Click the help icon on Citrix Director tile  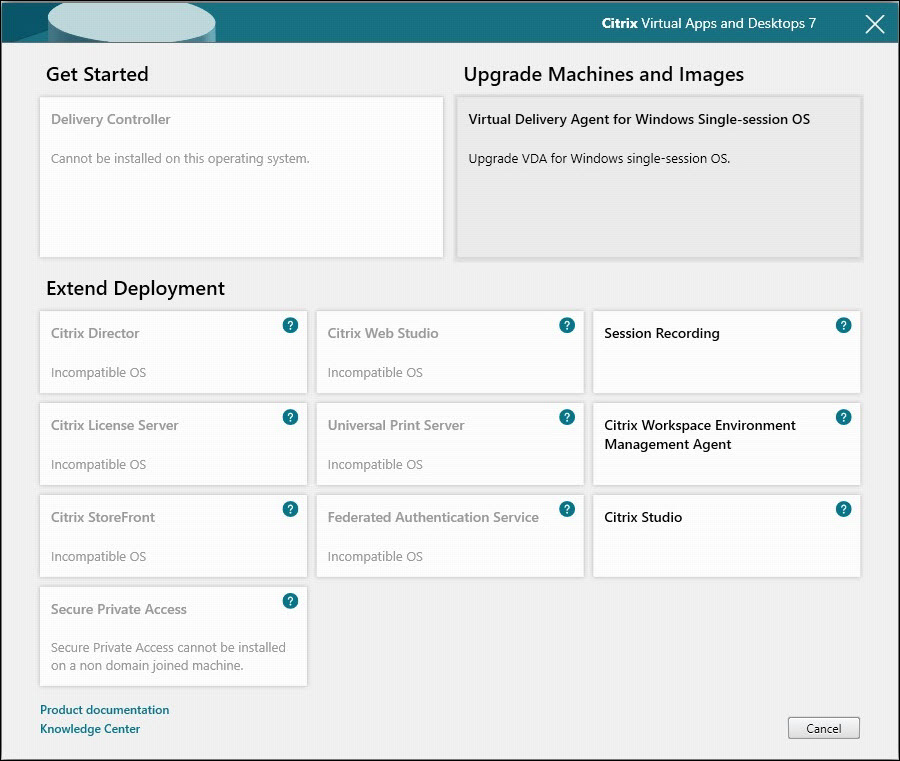pos(290,325)
